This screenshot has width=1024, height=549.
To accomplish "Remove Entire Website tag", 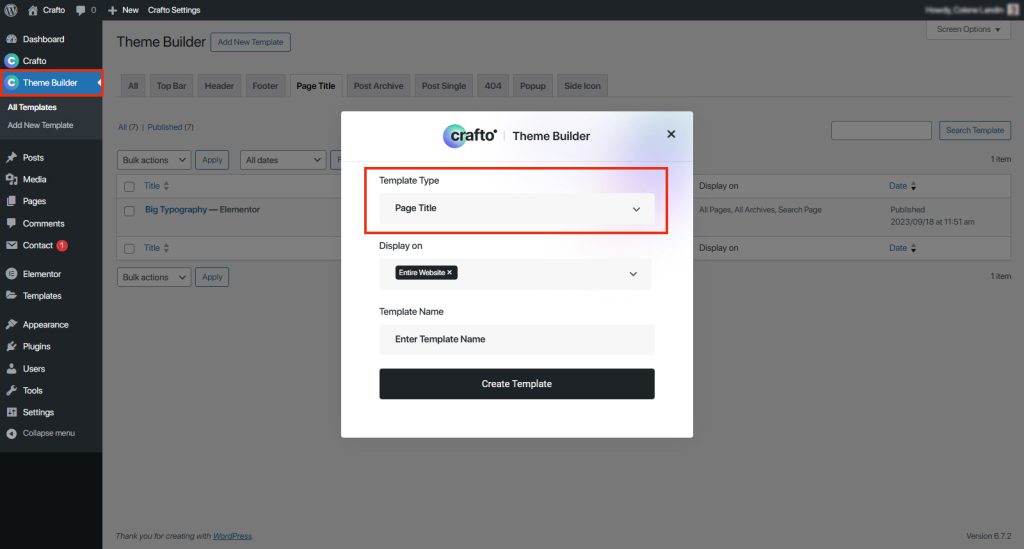I will click(449, 273).
